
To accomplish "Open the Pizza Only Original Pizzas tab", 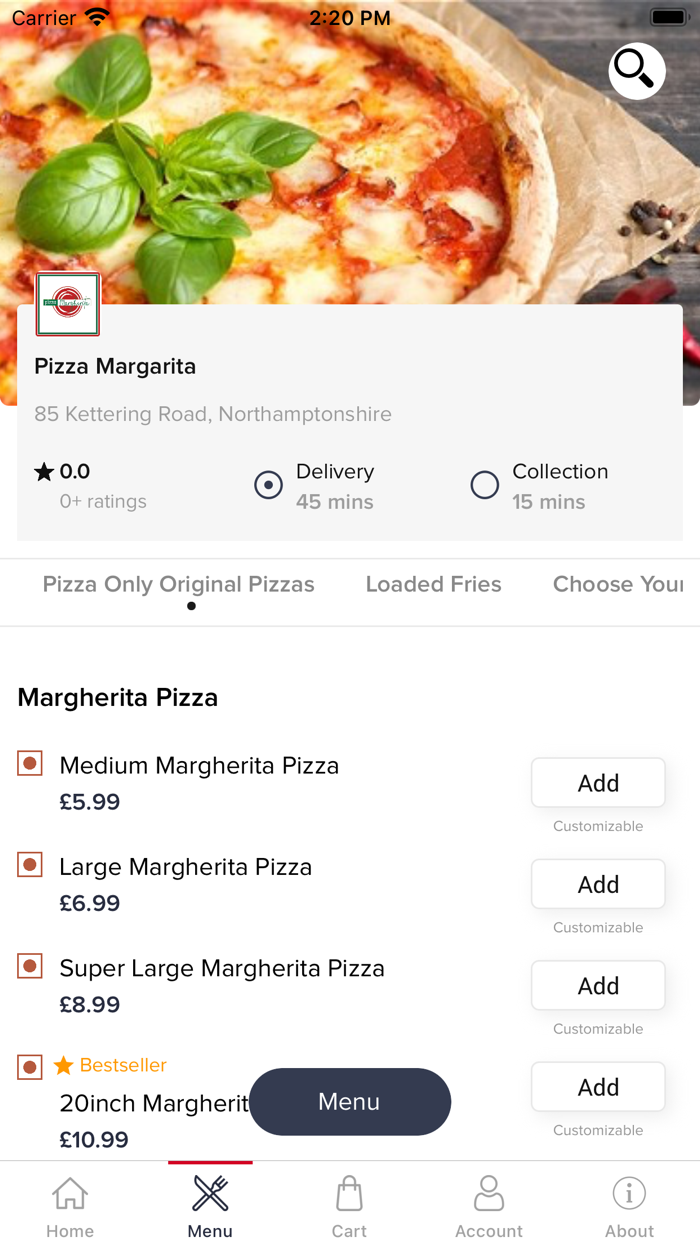I will click(x=178, y=584).
